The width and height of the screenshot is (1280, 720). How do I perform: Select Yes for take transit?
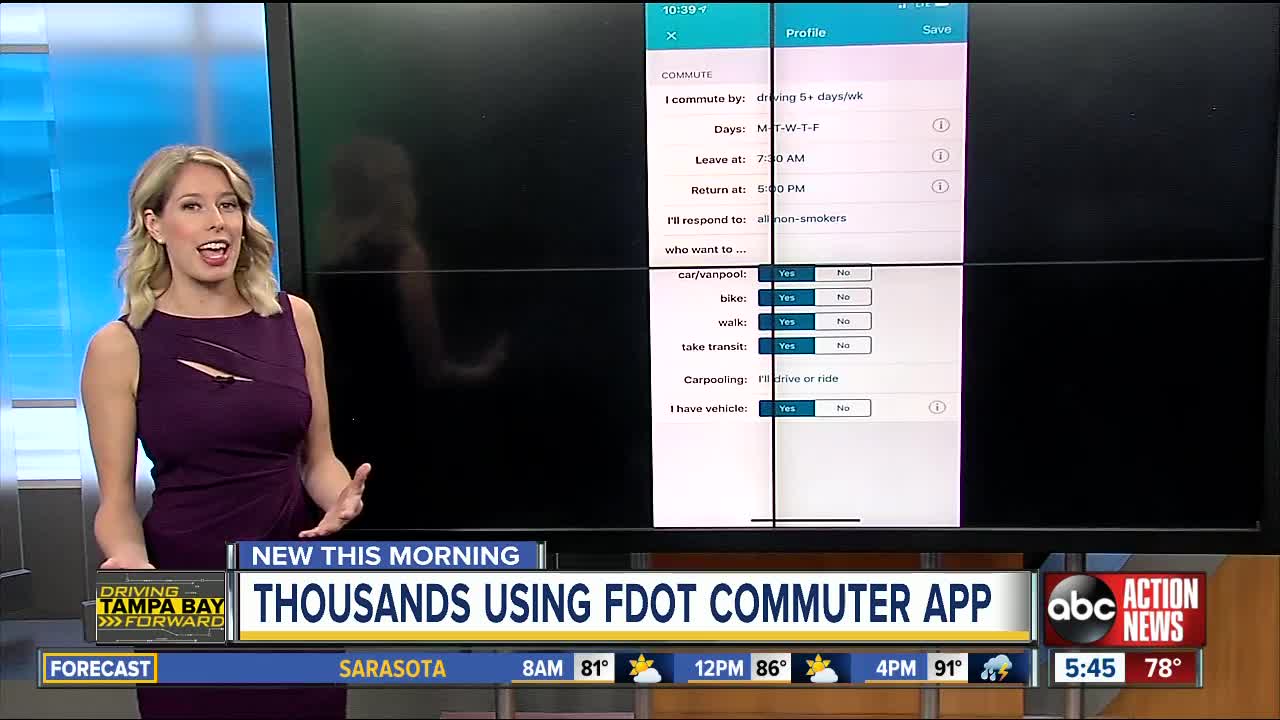(786, 346)
